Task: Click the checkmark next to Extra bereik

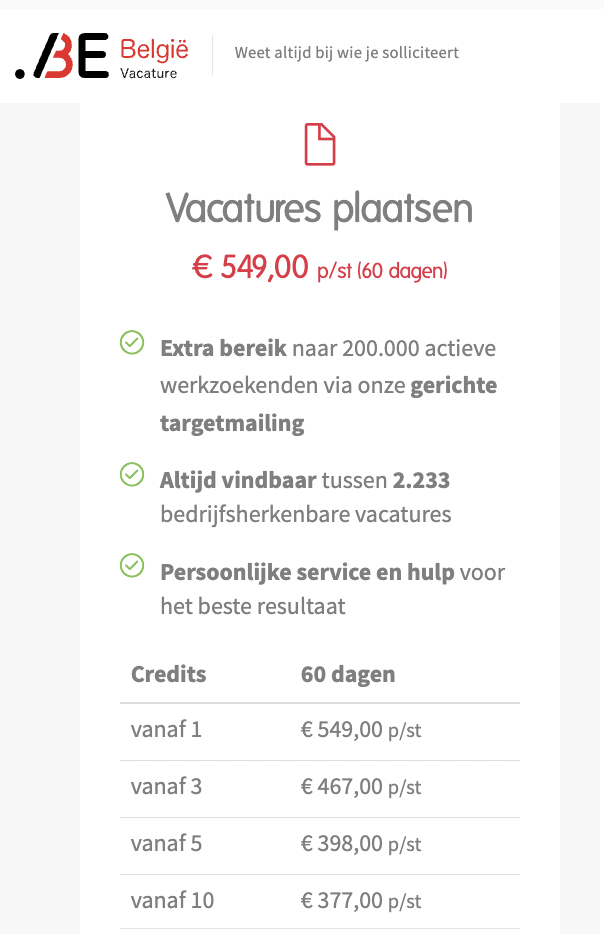Action: (x=132, y=343)
